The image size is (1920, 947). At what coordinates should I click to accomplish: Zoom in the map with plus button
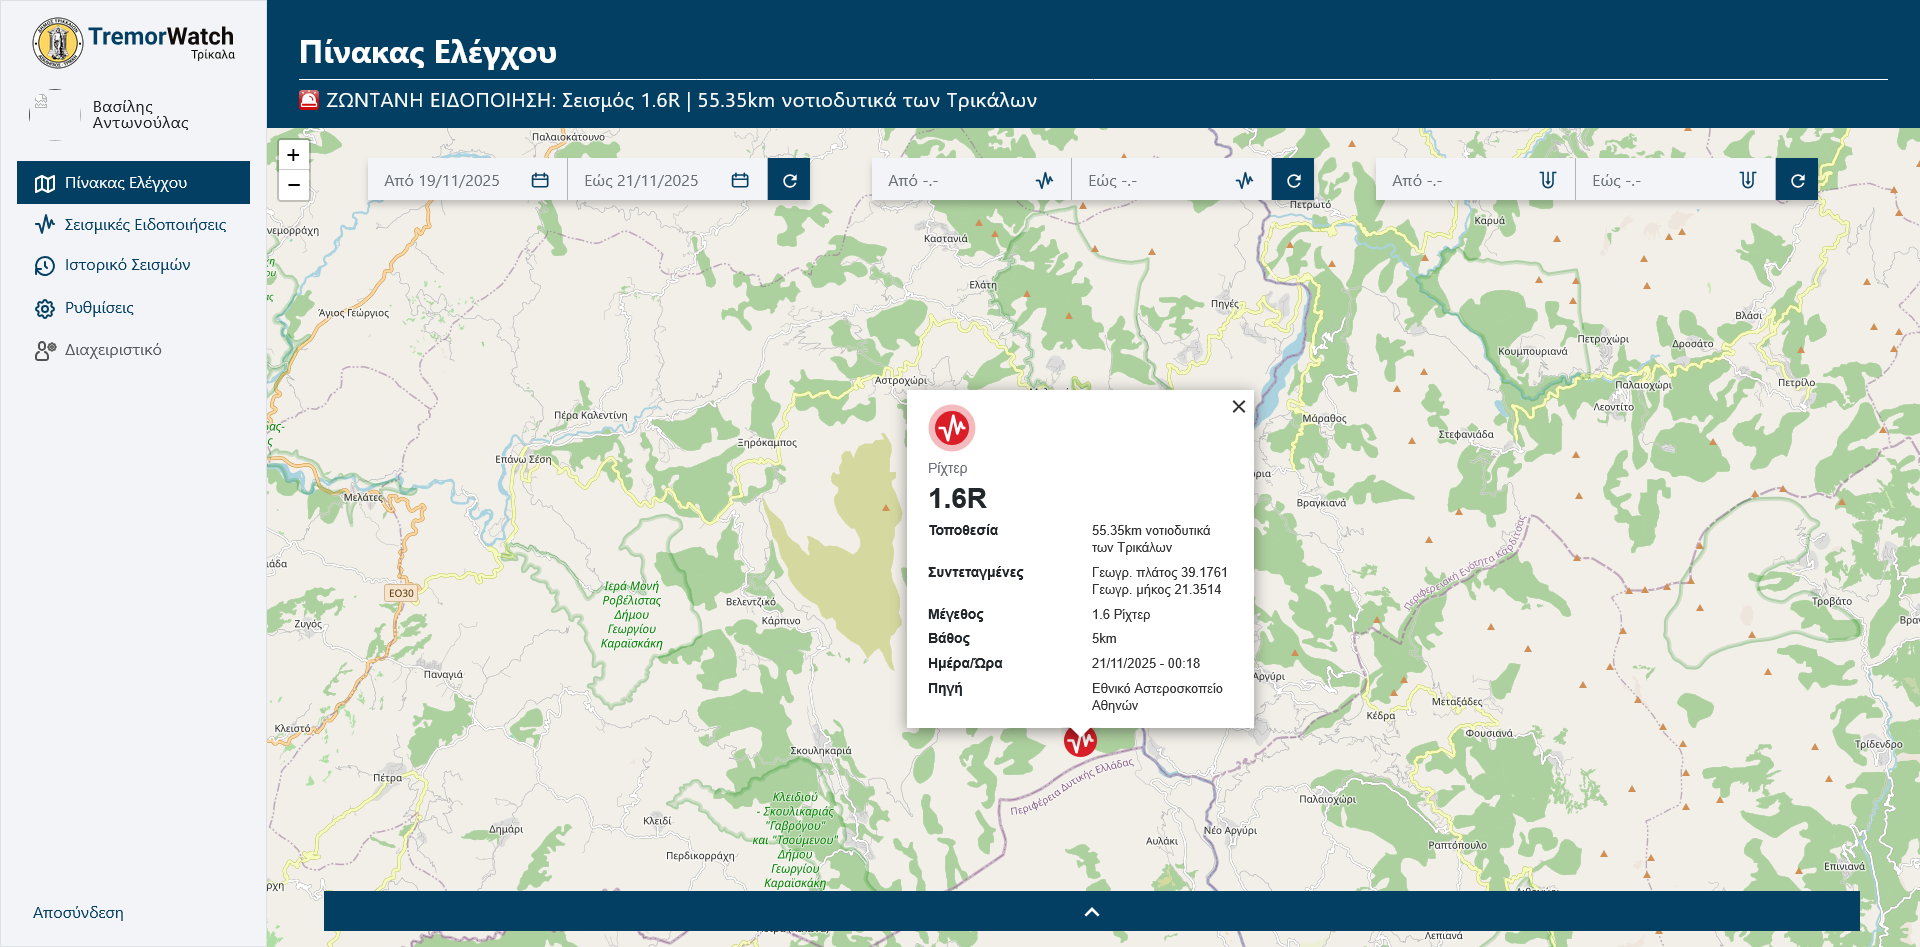[x=293, y=155]
